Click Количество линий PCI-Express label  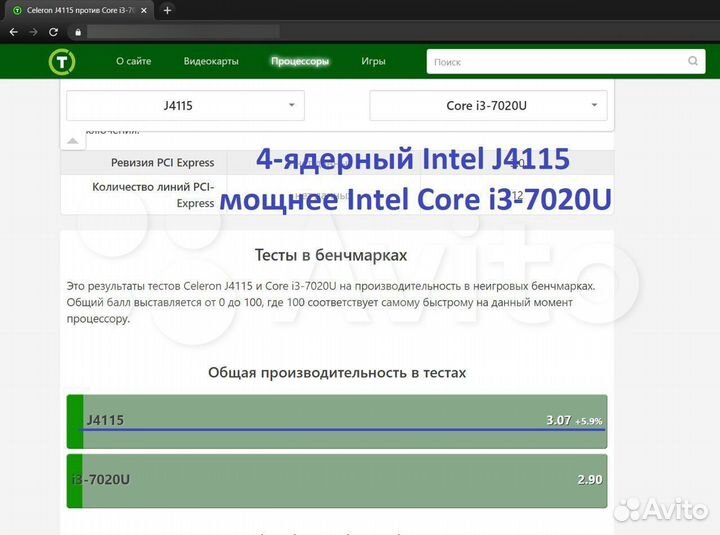coord(153,195)
